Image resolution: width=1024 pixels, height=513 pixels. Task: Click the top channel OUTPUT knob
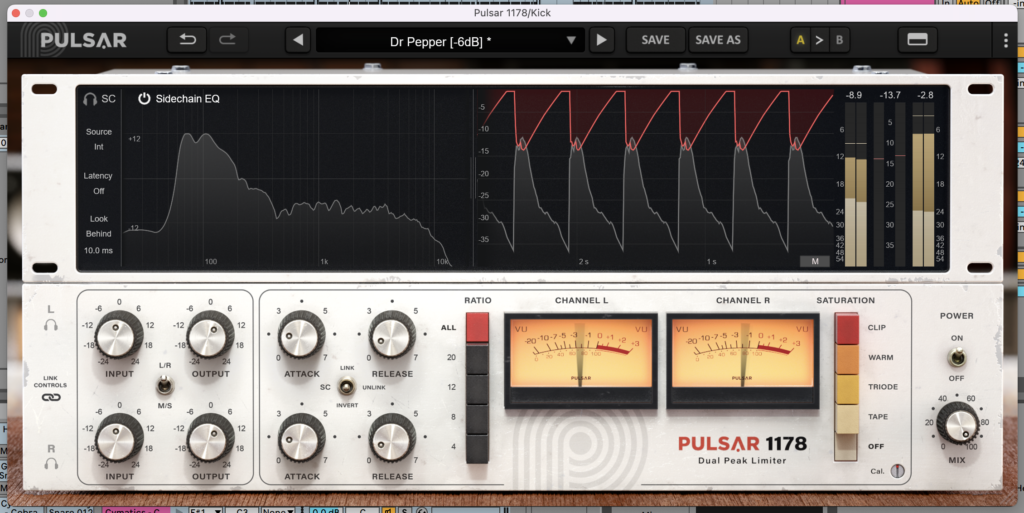click(210, 334)
